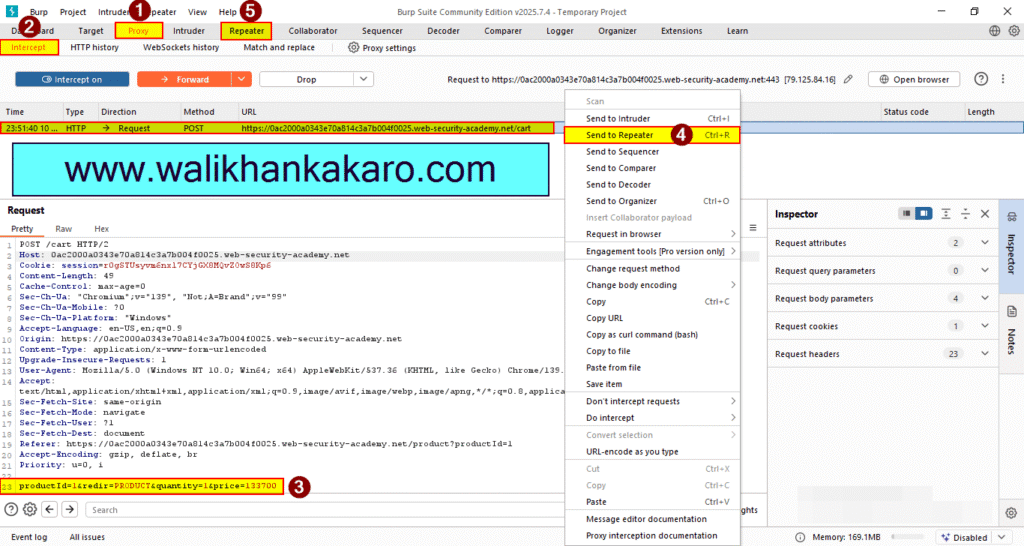Open the Change body encoding submenu
The image size is (1024, 546).
point(652,285)
